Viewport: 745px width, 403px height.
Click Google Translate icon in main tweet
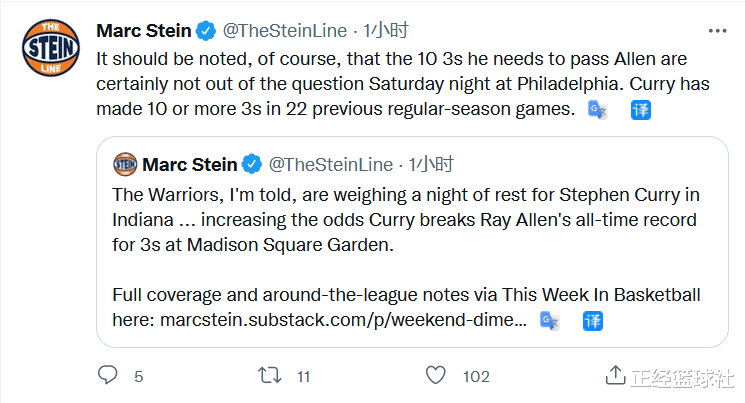597,110
